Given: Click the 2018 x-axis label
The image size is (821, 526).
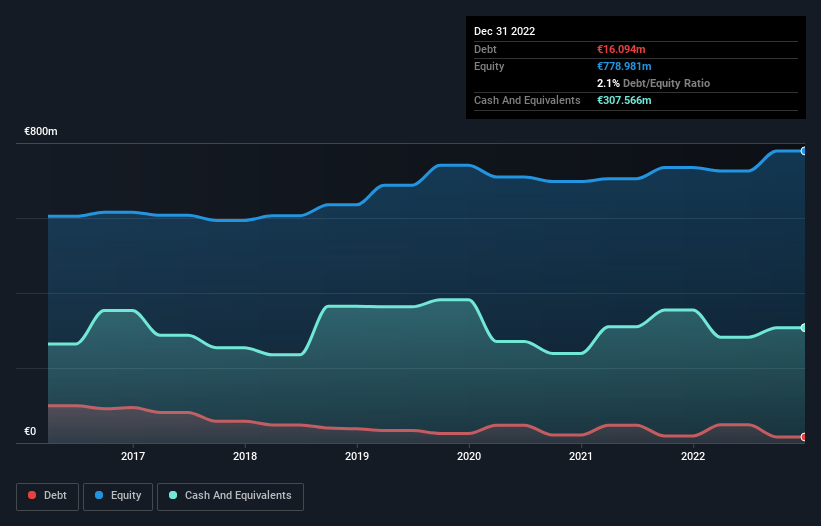Looking at the screenshot, I should pyautogui.click(x=245, y=456).
